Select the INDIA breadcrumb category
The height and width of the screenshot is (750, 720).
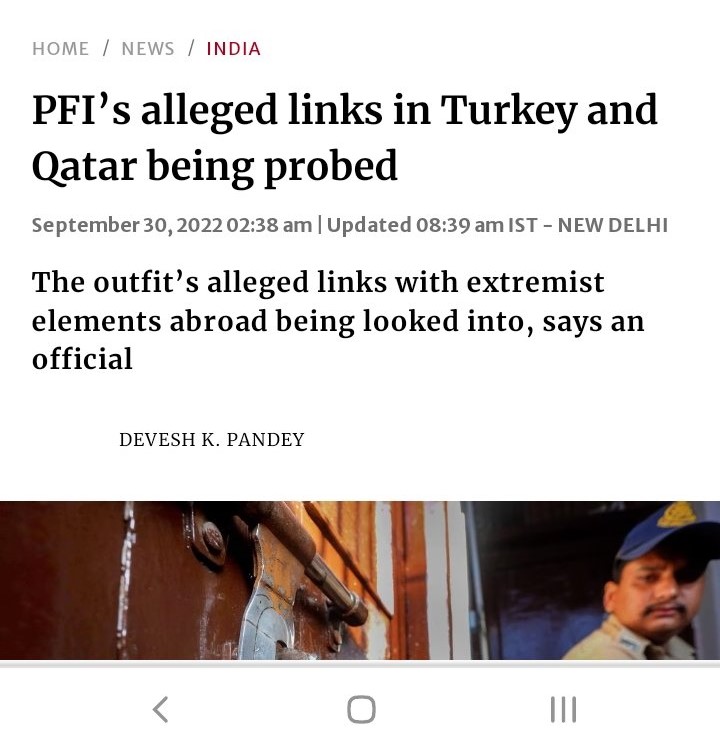click(x=233, y=49)
